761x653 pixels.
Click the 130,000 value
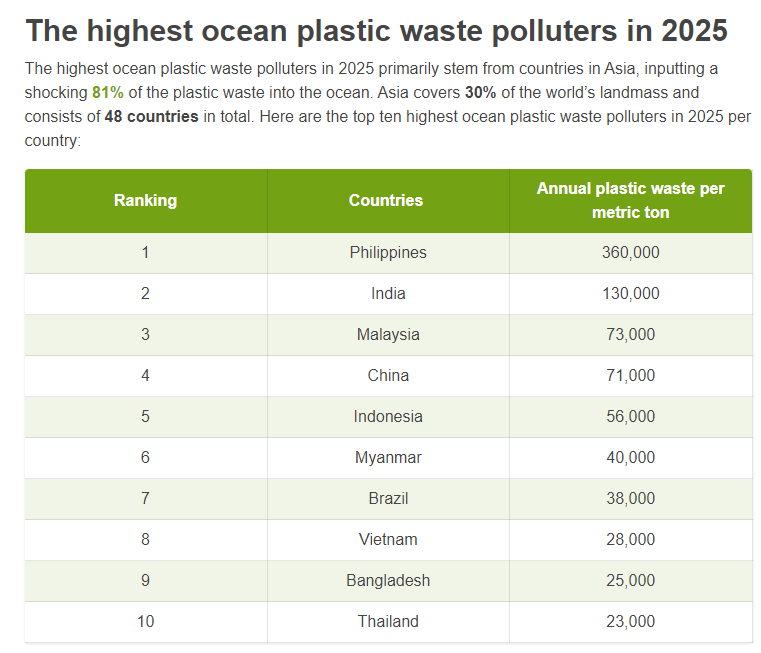pyautogui.click(x=630, y=294)
